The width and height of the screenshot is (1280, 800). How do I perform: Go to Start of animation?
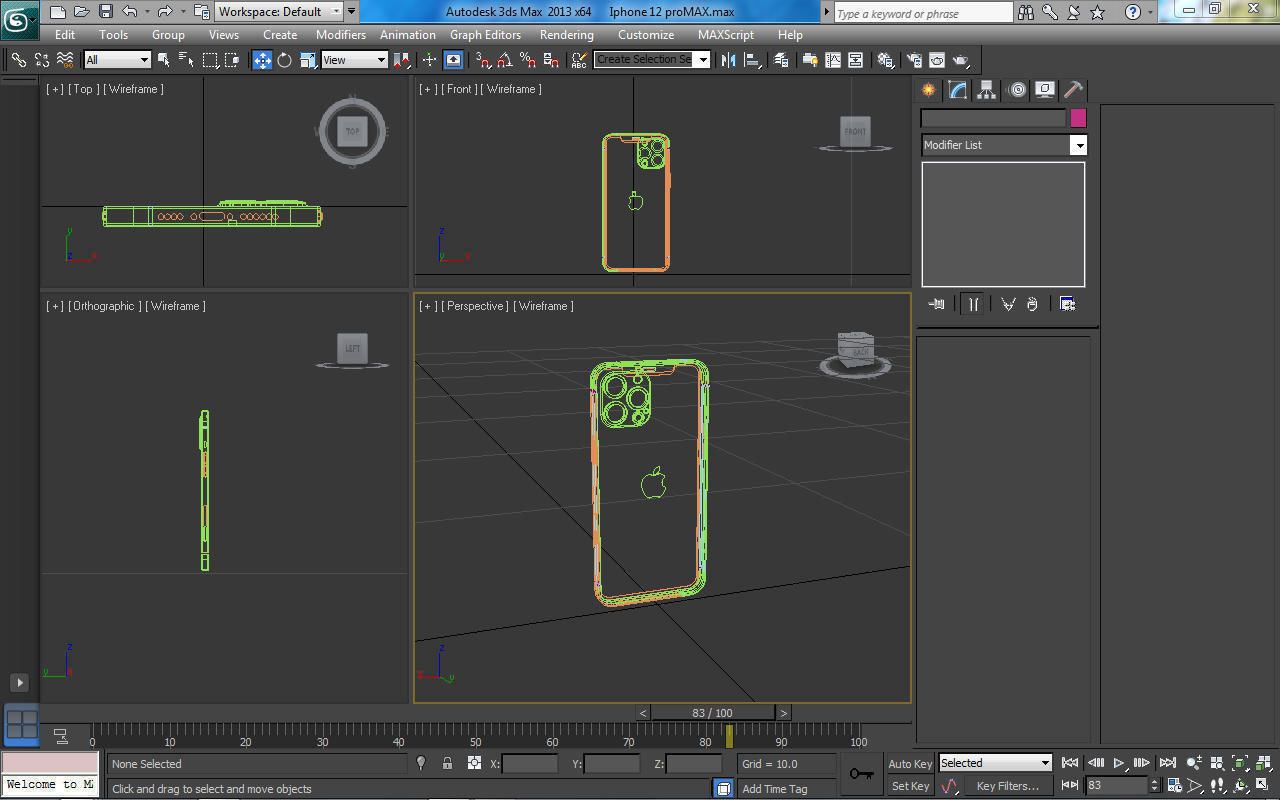1070,763
